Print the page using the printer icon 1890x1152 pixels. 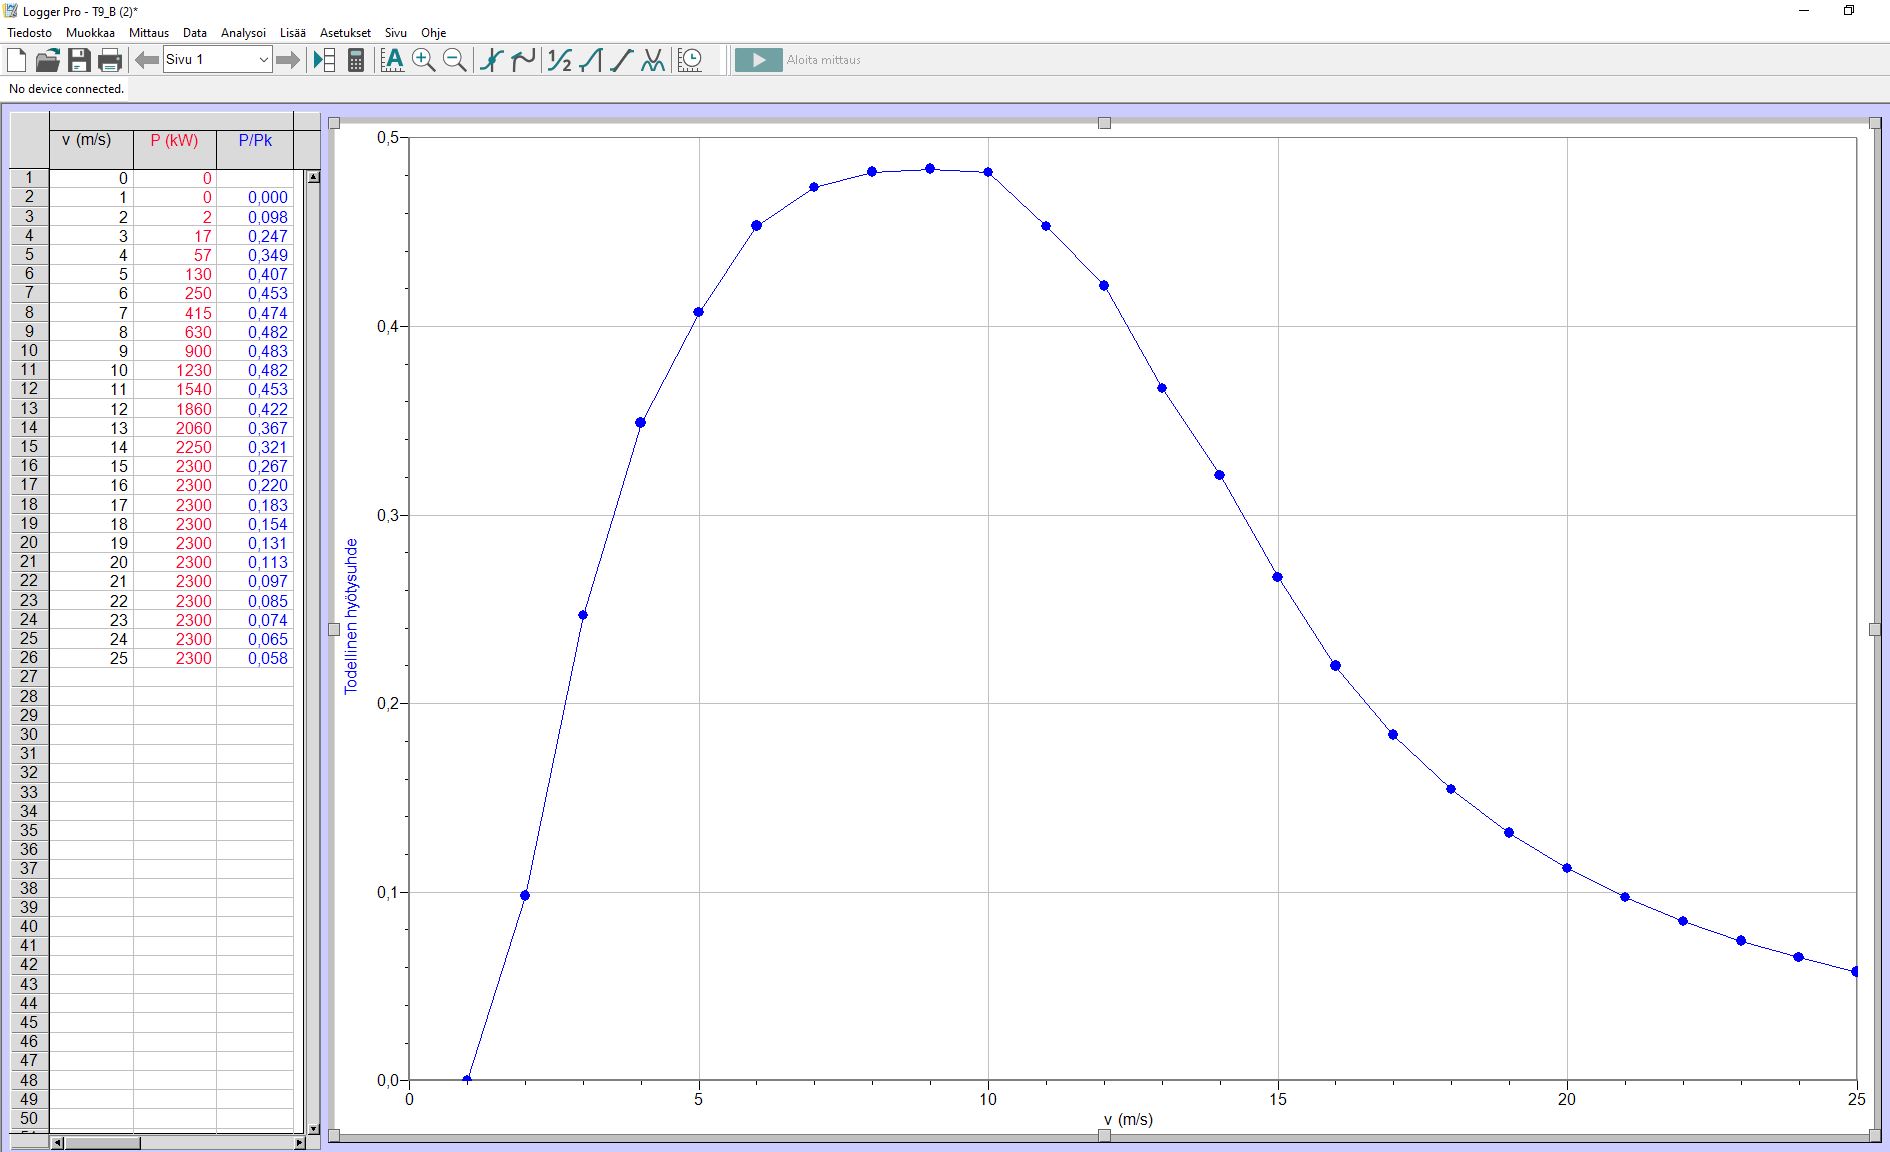(x=110, y=60)
